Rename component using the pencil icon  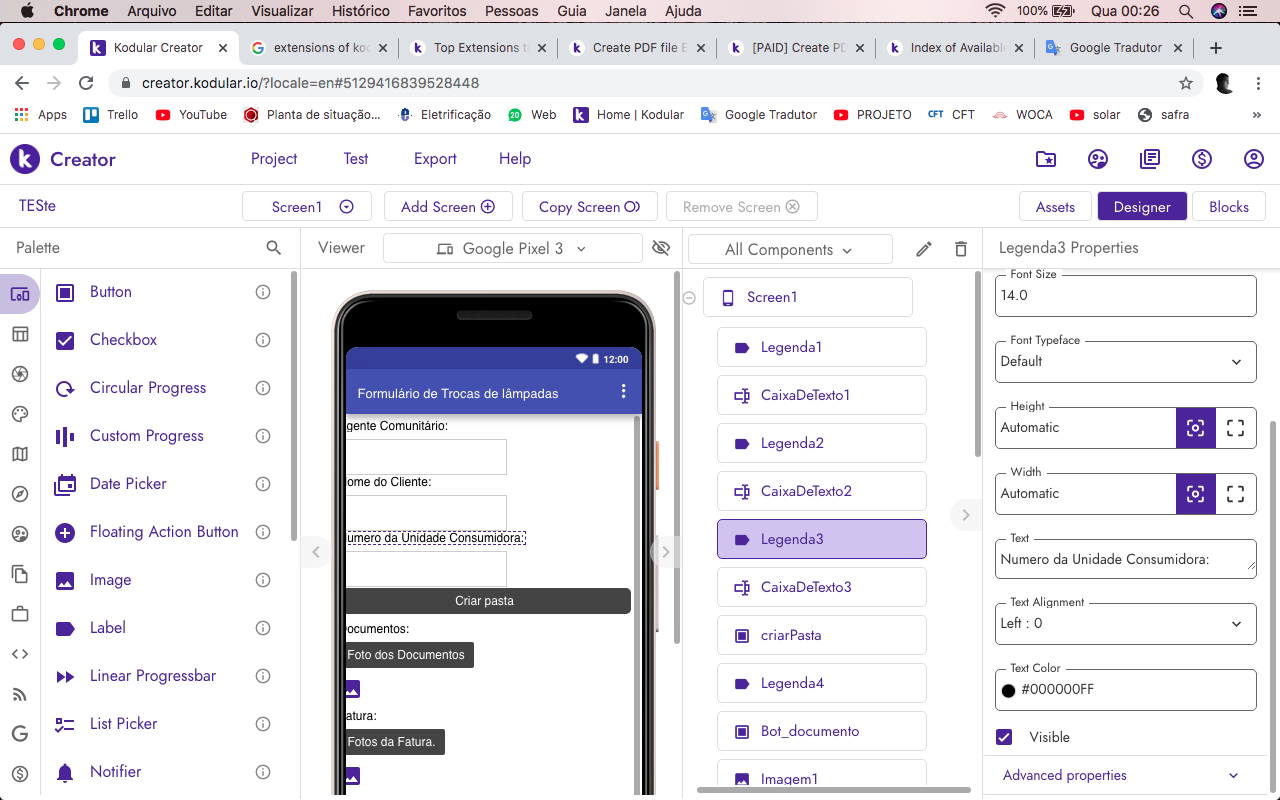(x=924, y=249)
